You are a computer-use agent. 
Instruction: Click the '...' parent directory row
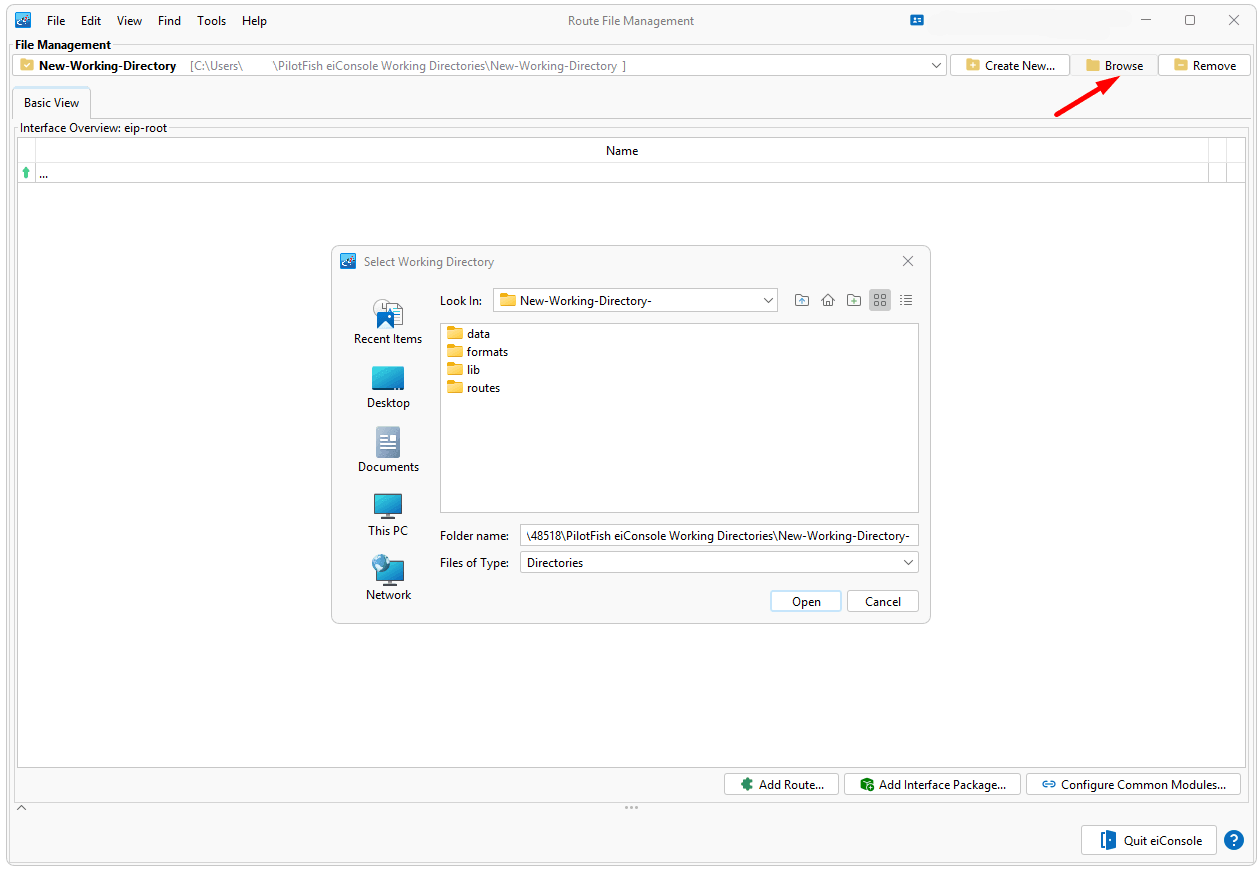[x=622, y=173]
